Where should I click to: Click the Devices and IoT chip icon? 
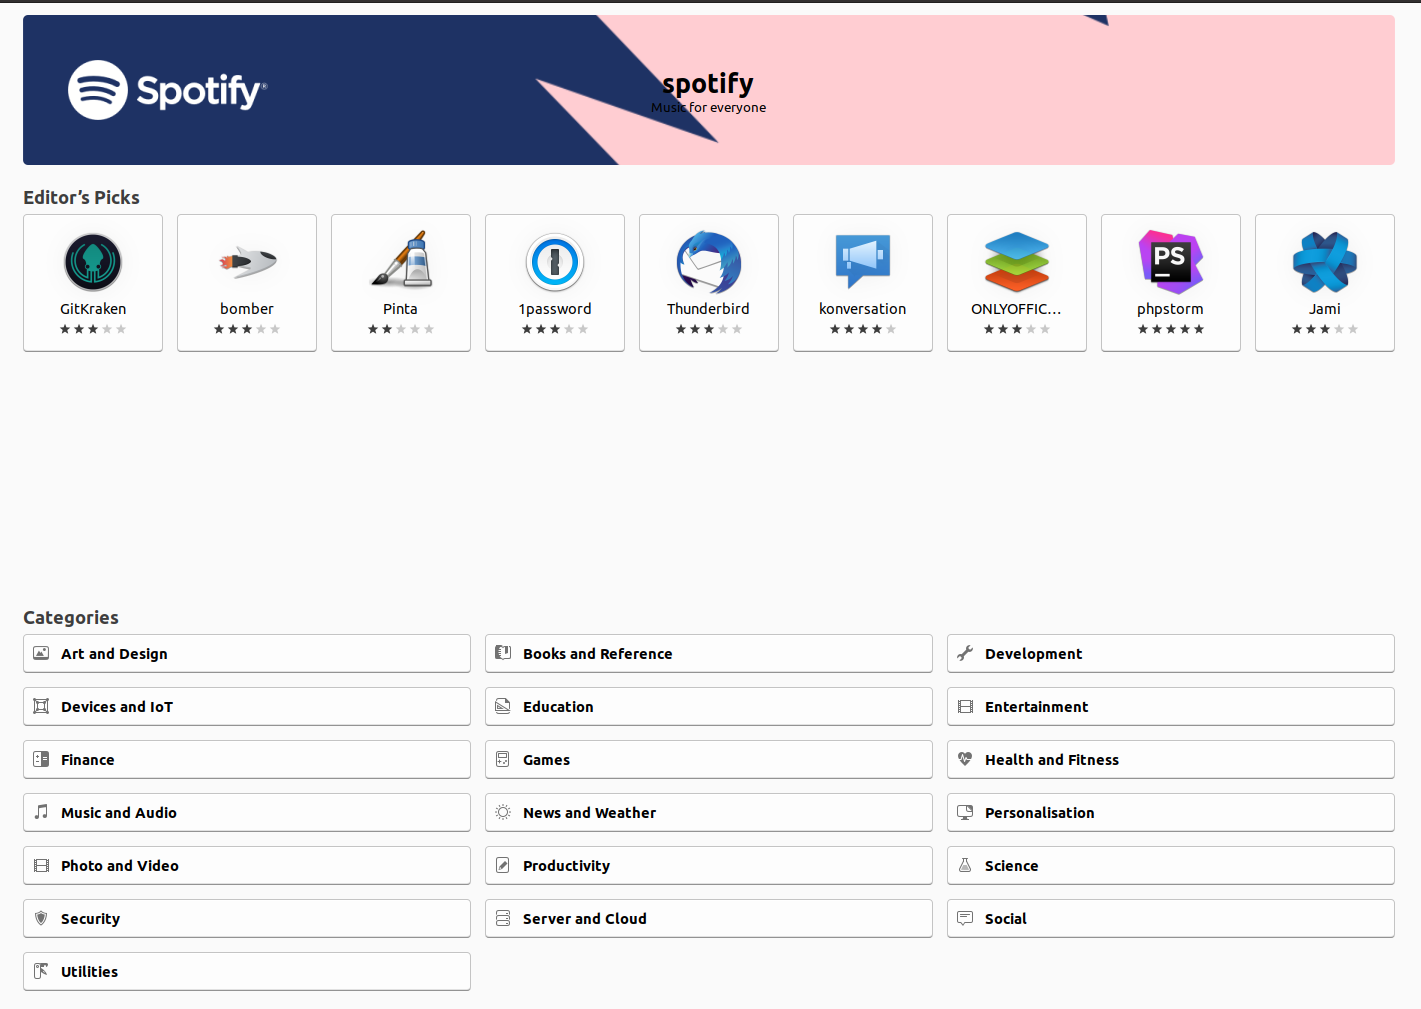pos(41,706)
